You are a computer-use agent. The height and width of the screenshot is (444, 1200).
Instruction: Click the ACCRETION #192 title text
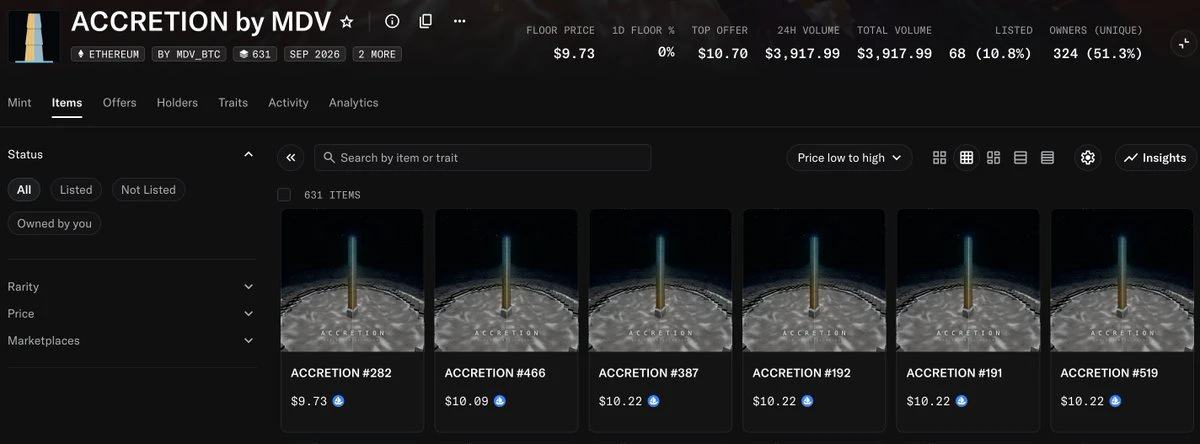[802, 373]
